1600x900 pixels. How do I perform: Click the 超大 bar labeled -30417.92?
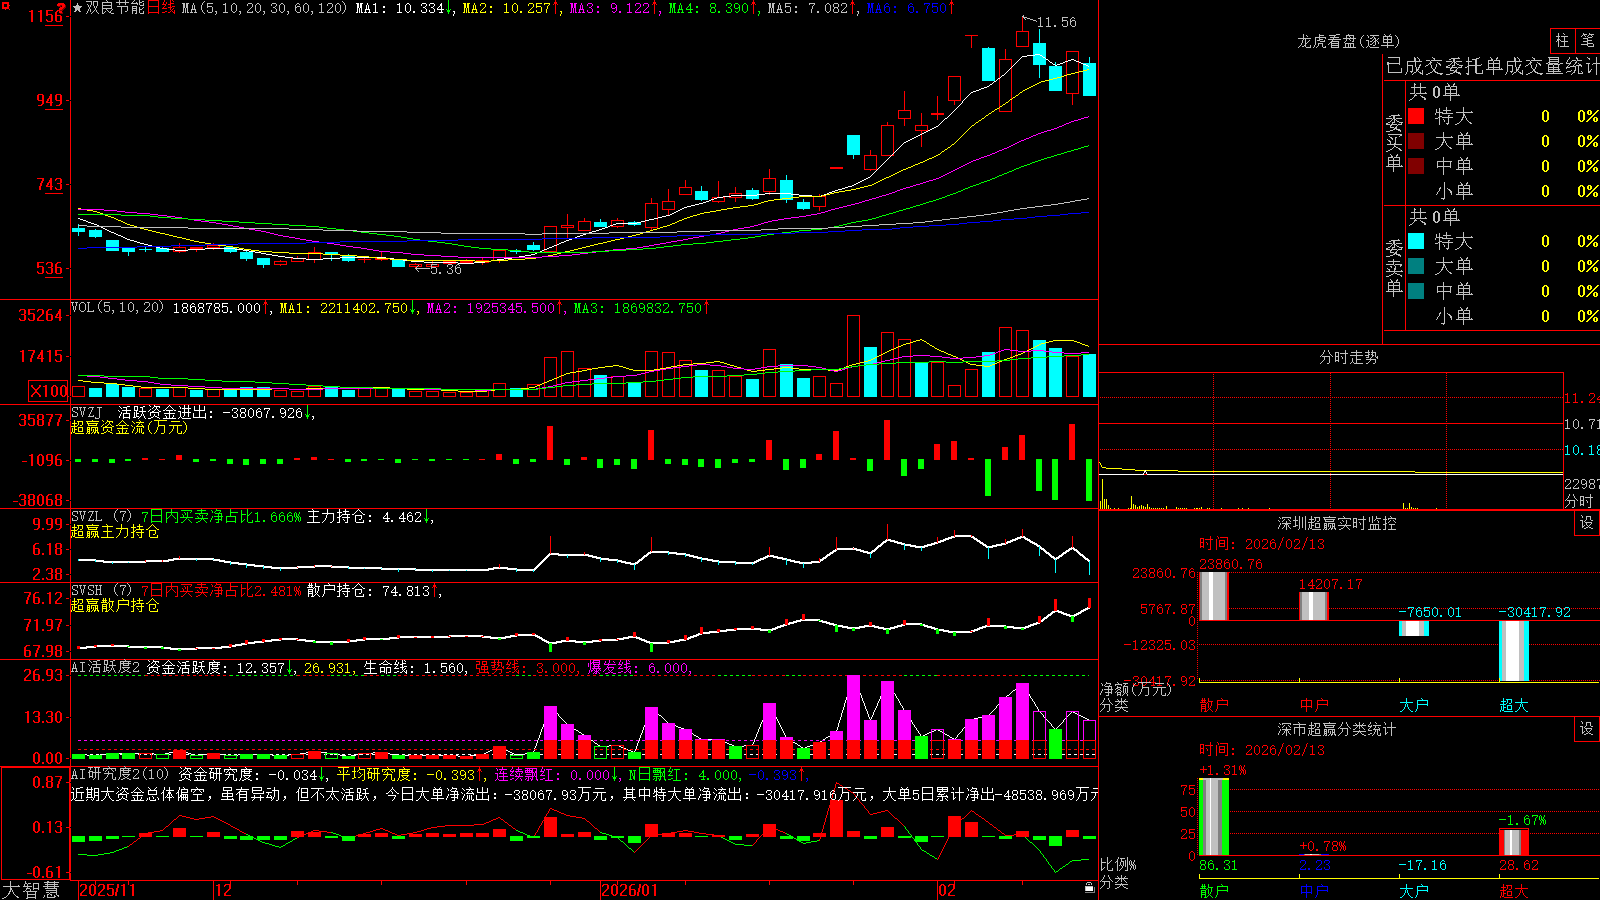point(1513,651)
